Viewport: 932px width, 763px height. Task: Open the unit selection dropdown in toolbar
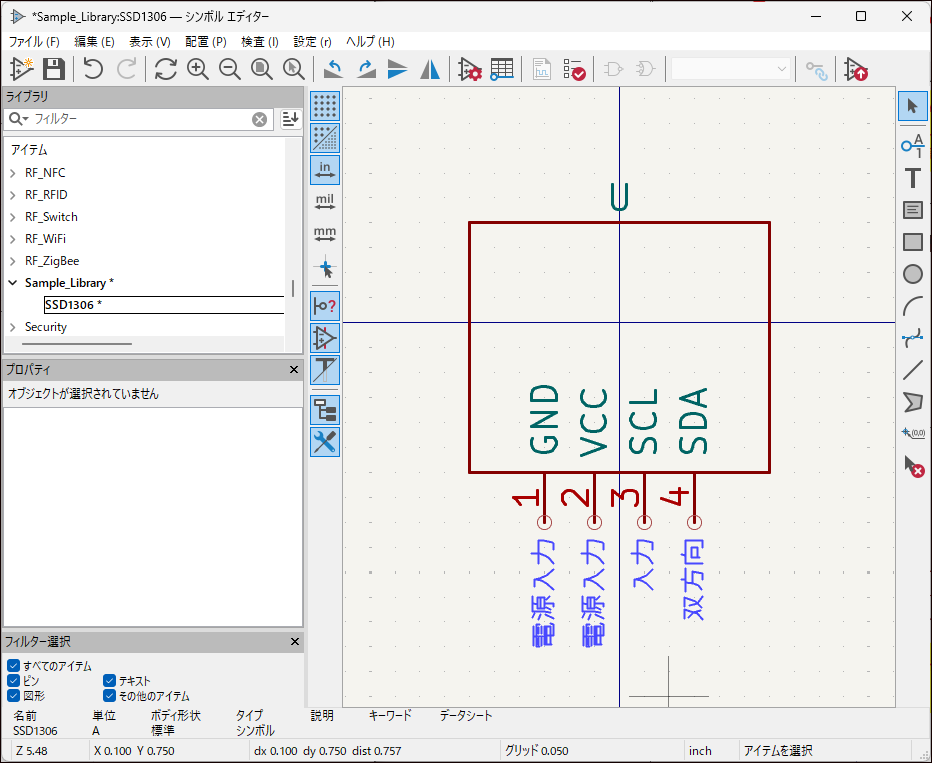[731, 69]
